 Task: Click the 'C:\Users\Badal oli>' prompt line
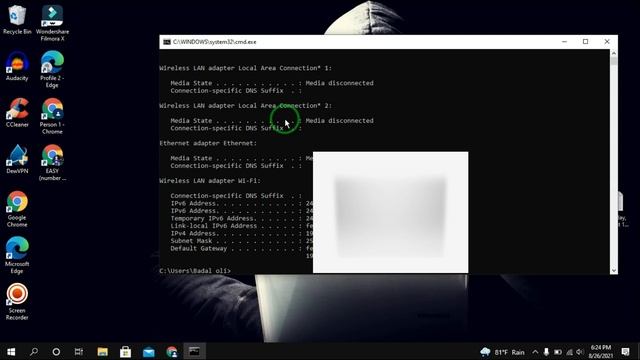(x=195, y=271)
